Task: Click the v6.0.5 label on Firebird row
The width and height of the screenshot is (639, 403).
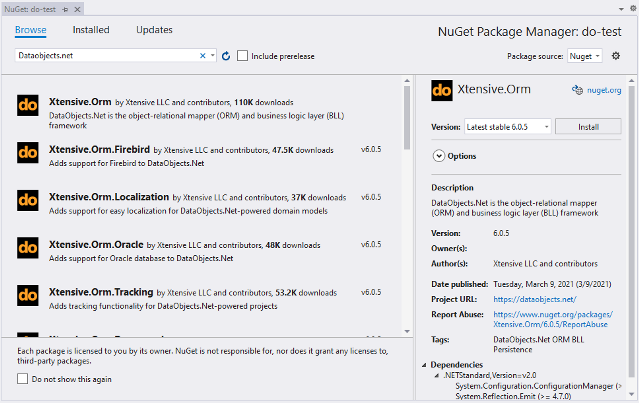Action: click(x=371, y=150)
